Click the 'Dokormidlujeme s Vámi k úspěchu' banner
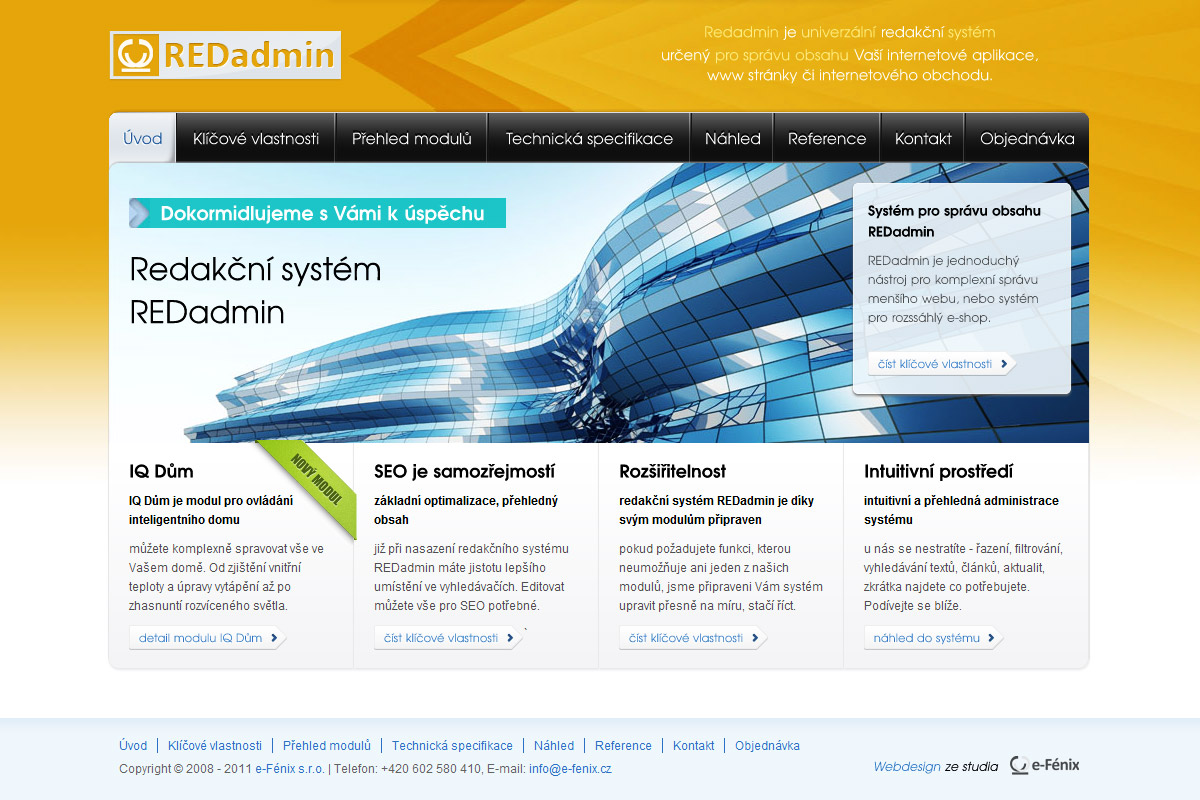 point(317,213)
